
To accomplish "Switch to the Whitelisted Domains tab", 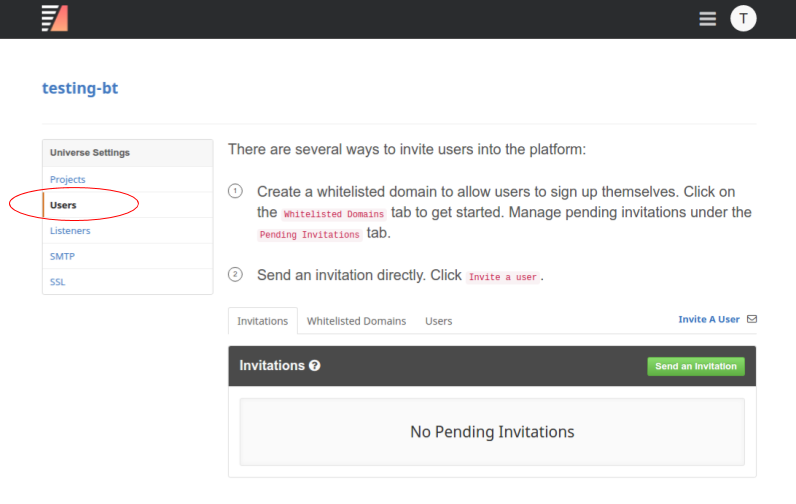I will tap(356, 321).
